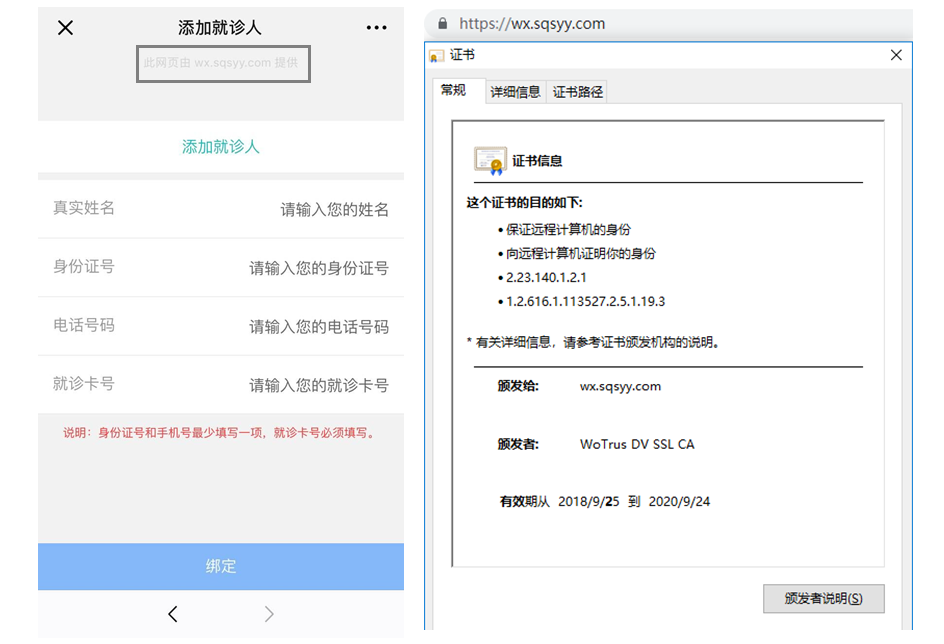Screen dimensions: 944x644
Task: Go forward using the right arrow
Action: point(268,614)
